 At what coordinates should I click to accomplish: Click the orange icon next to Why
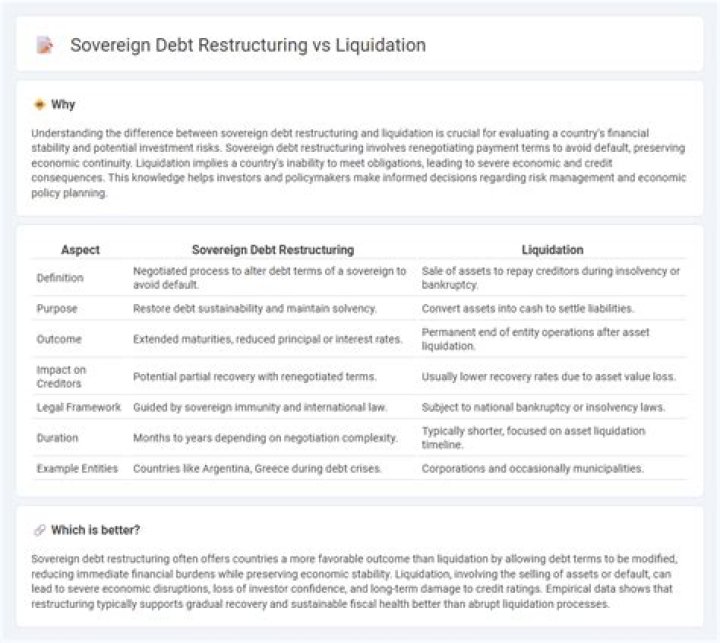point(39,104)
